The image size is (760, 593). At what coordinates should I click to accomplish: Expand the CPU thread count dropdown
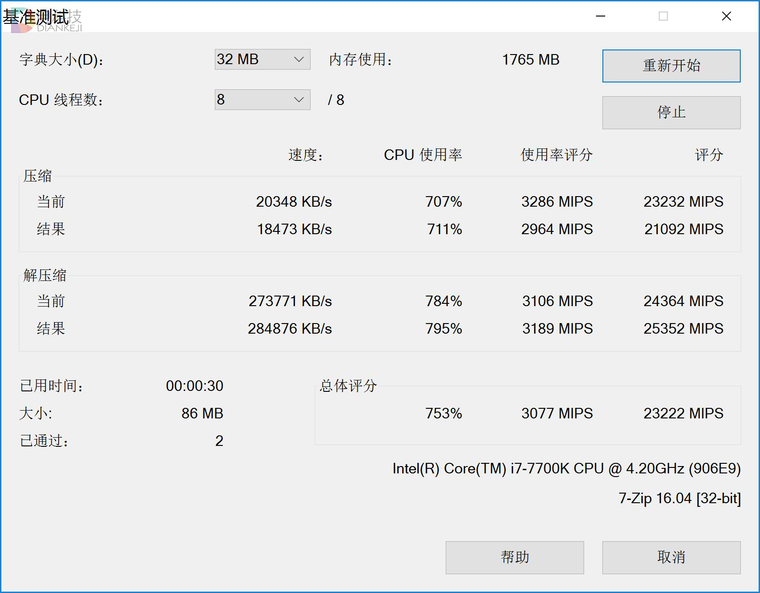pos(262,100)
